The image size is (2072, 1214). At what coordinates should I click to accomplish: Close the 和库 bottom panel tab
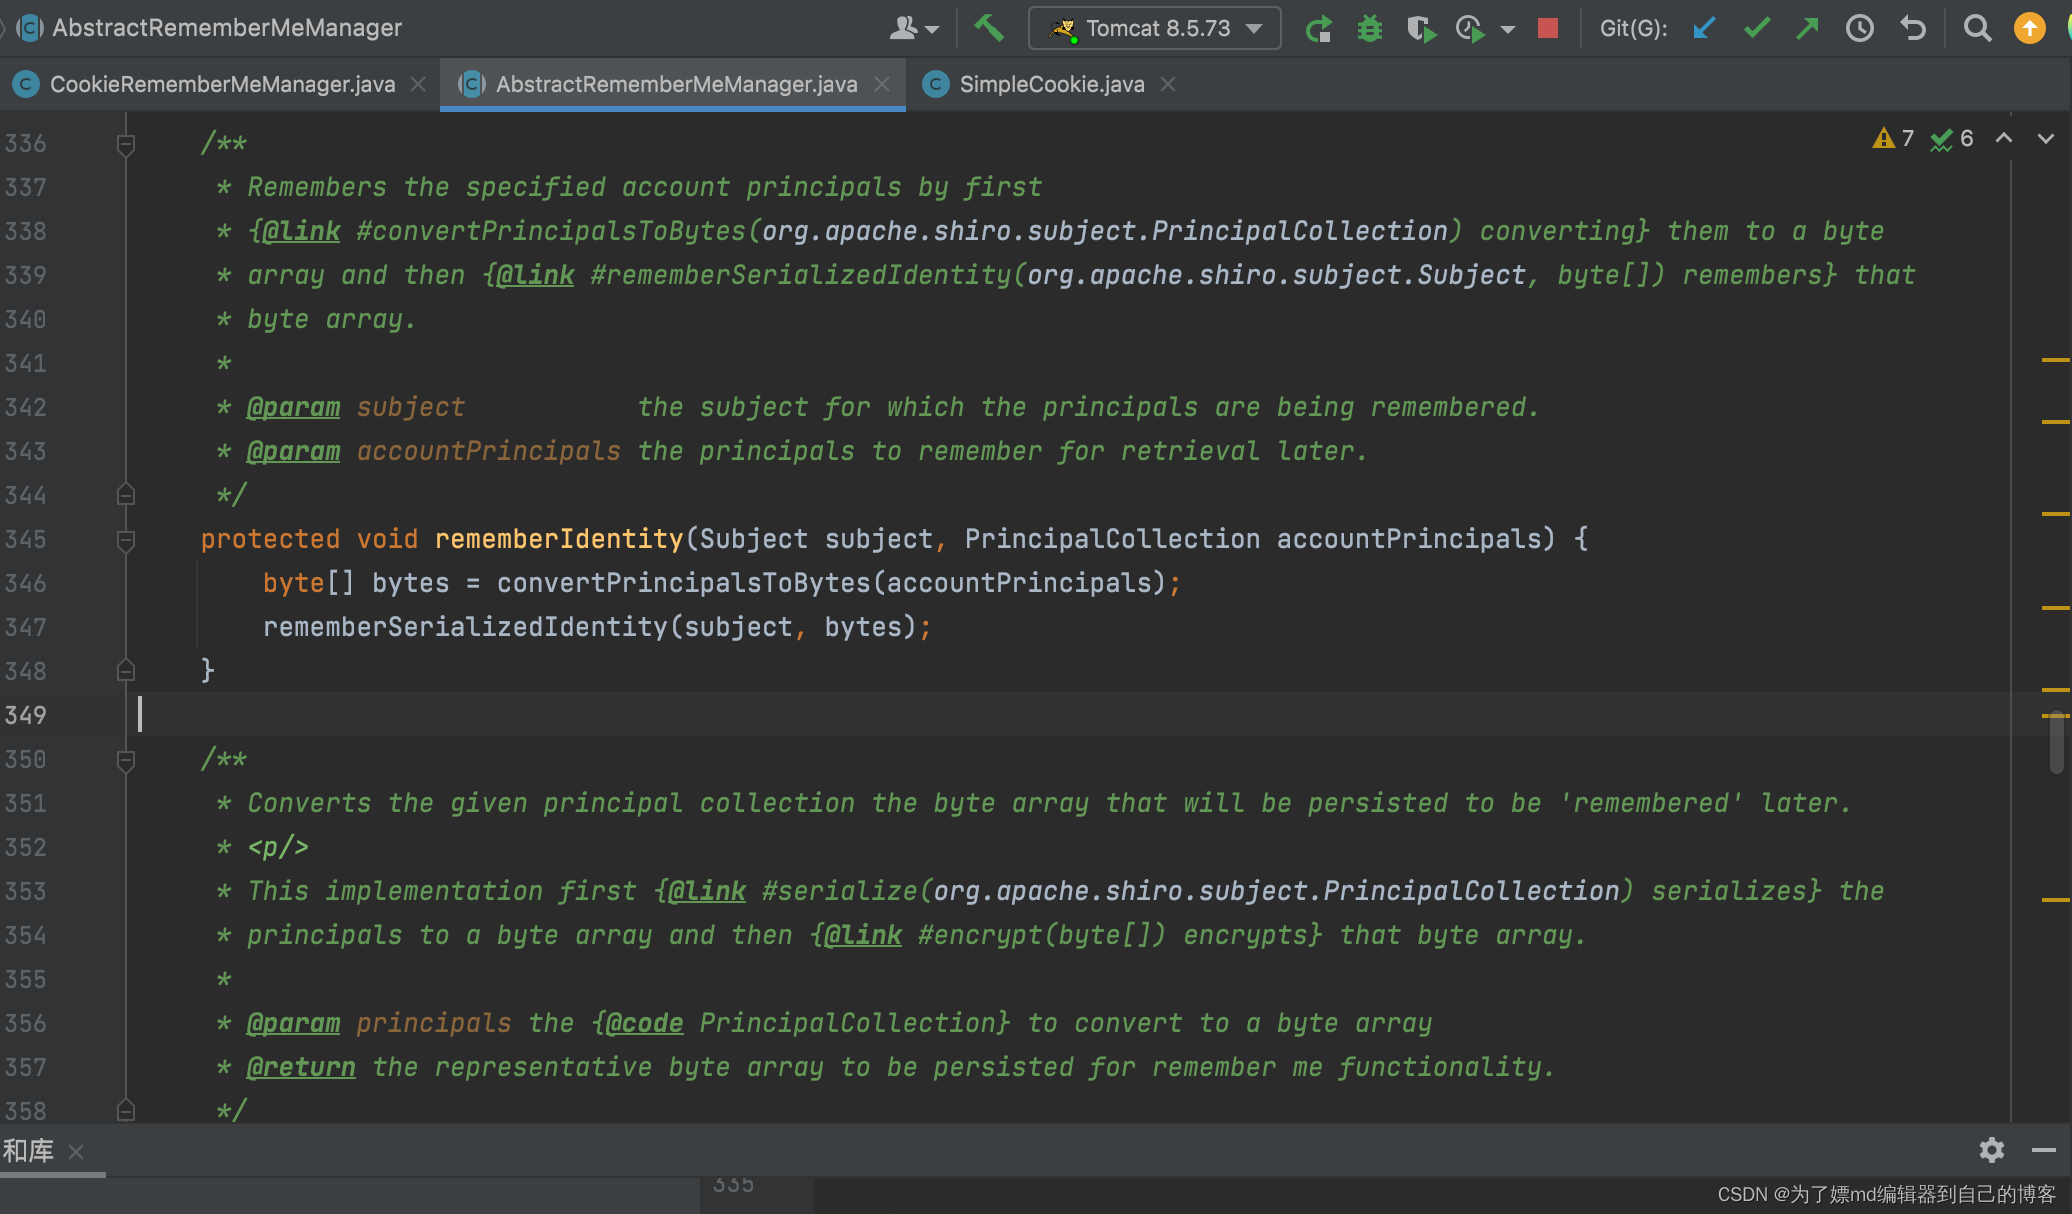pyautogui.click(x=76, y=1152)
